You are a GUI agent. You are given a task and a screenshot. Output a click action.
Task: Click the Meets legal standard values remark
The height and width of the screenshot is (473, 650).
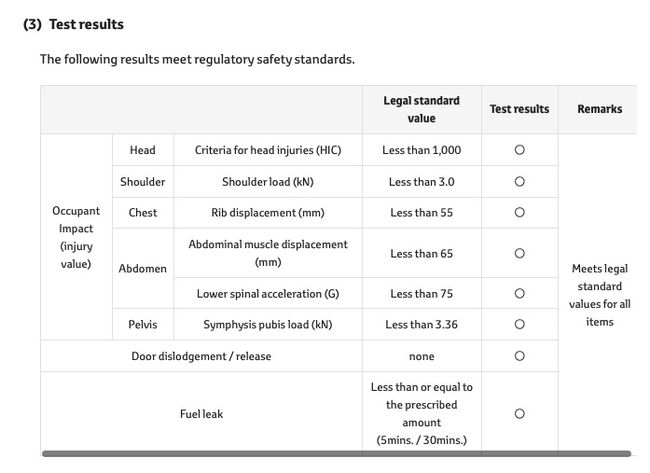click(599, 295)
